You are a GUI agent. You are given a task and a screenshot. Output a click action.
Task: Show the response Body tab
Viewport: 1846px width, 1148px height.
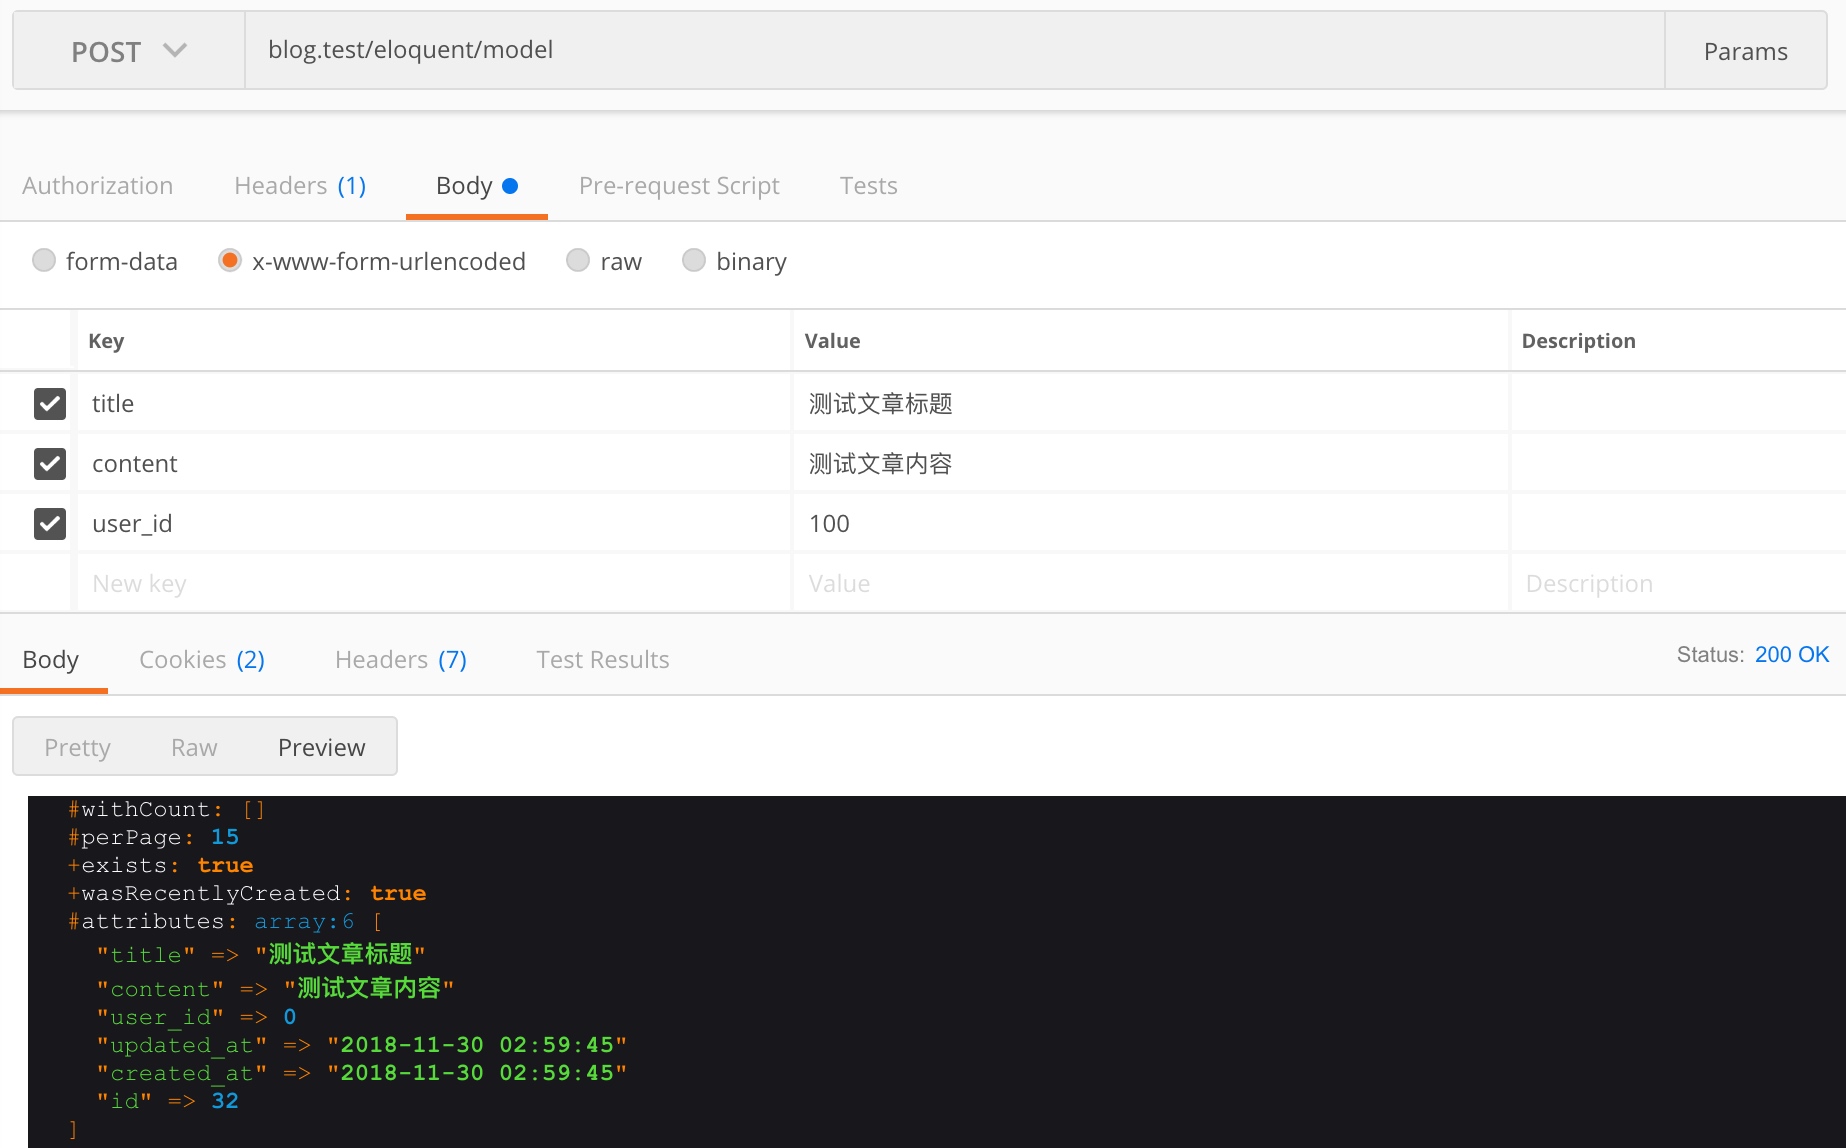(51, 660)
